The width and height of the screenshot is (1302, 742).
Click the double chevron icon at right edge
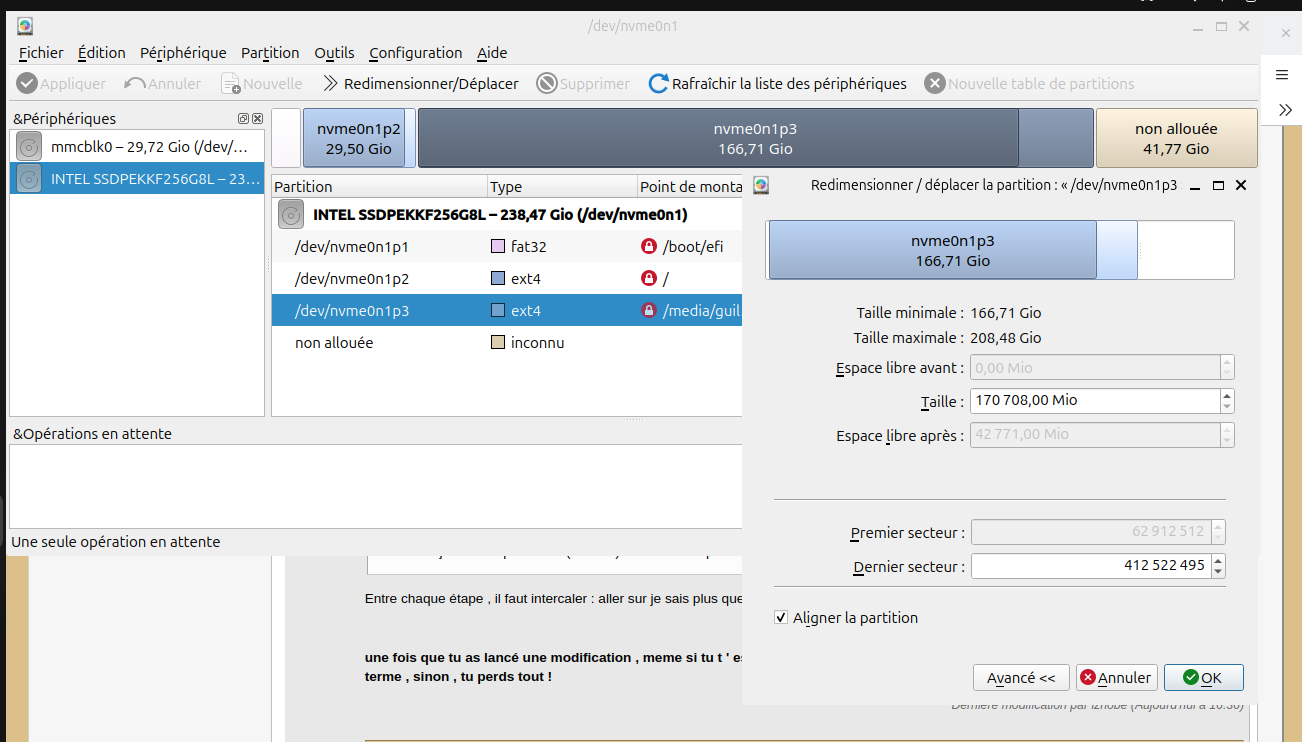[x=1285, y=109]
